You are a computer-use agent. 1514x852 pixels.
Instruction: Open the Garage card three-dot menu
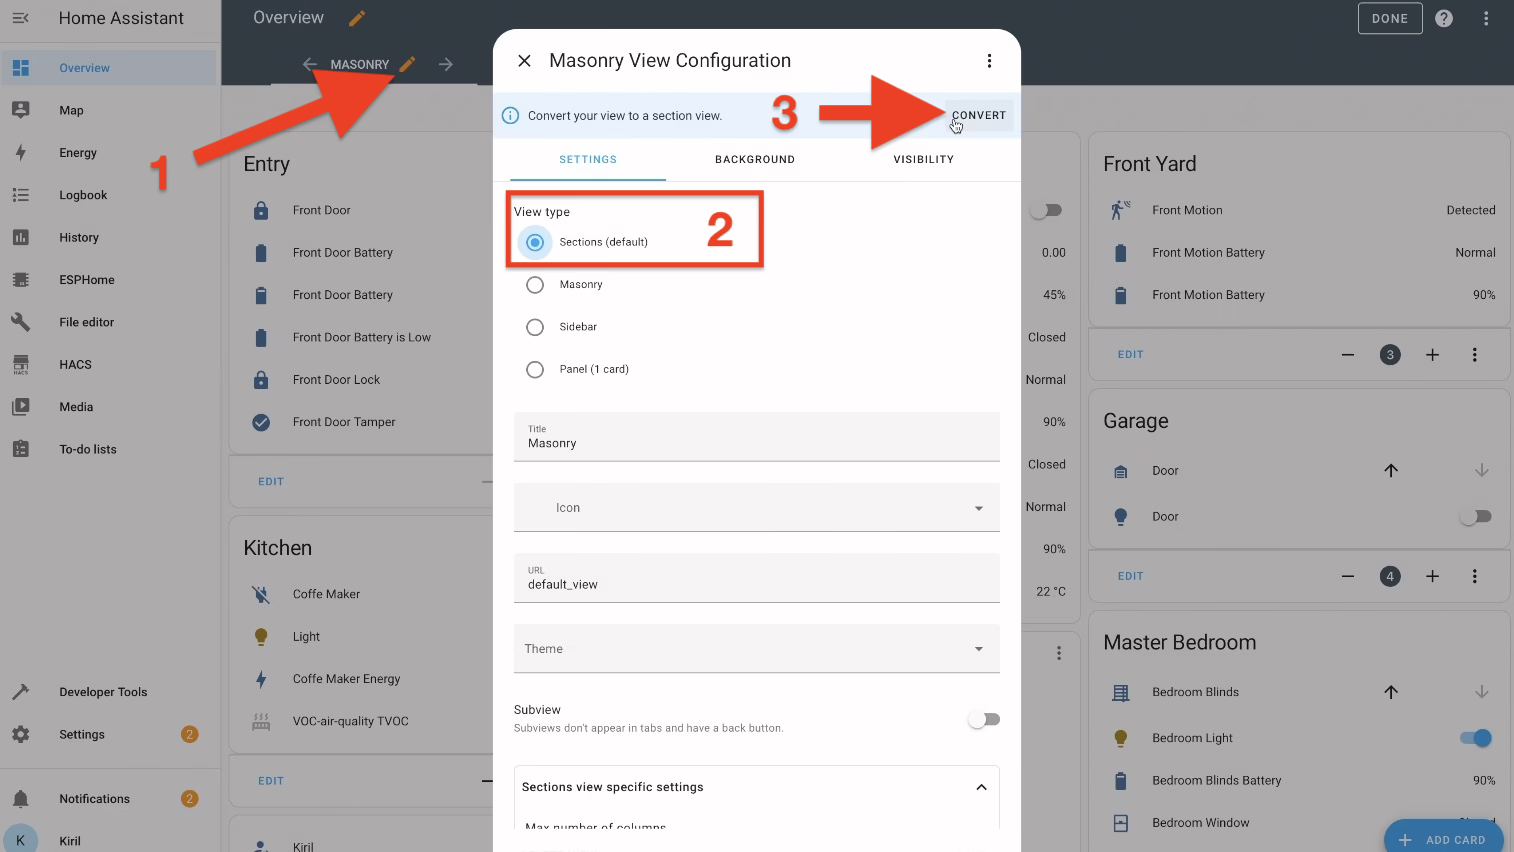1474,576
